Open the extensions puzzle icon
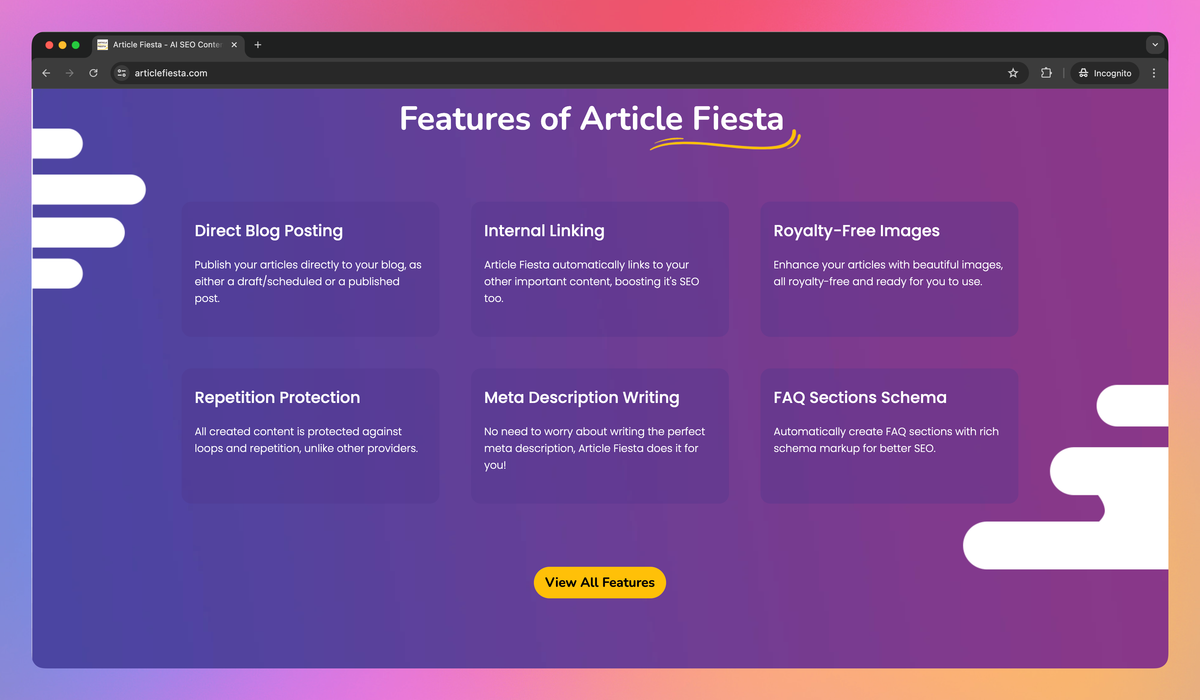Image resolution: width=1200 pixels, height=700 pixels. tap(1046, 73)
